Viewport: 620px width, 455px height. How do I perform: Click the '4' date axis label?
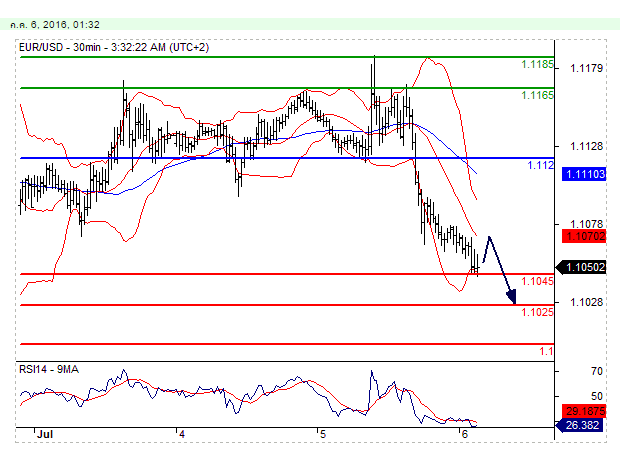pyautogui.click(x=181, y=434)
